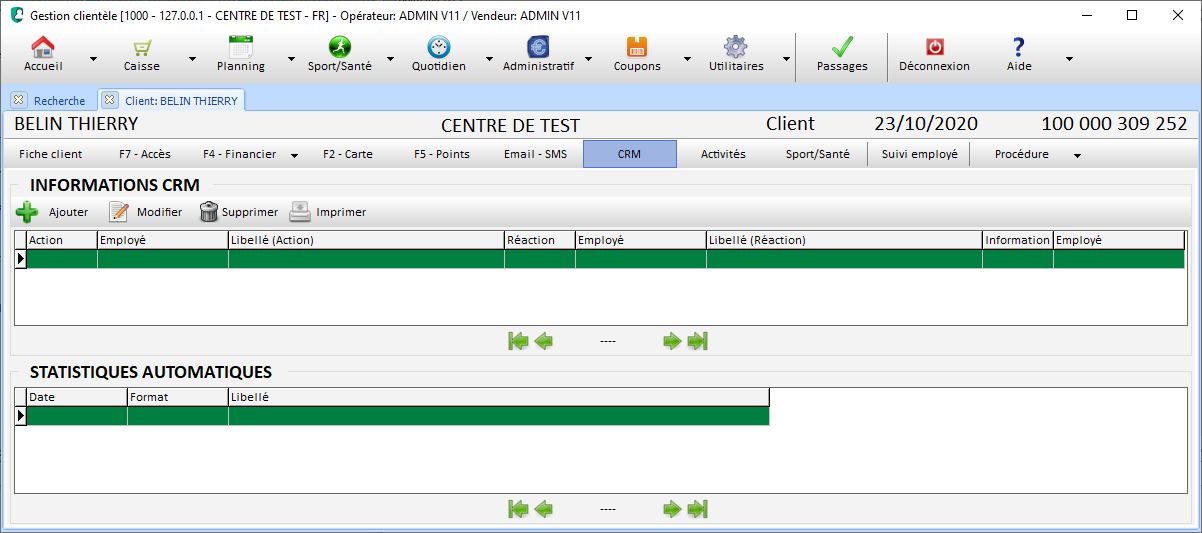Expand the Sport/Santé toolbar dropdown arrow
This screenshot has width=1202, height=533.
[x=390, y=59]
